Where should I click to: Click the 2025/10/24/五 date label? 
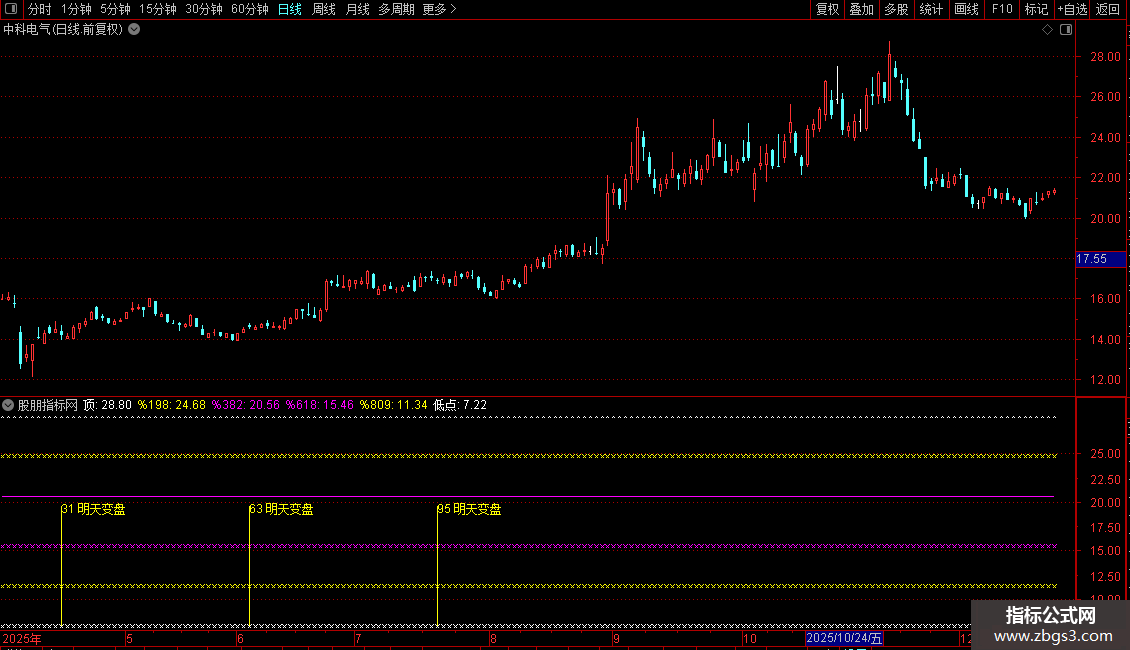pyautogui.click(x=844, y=638)
